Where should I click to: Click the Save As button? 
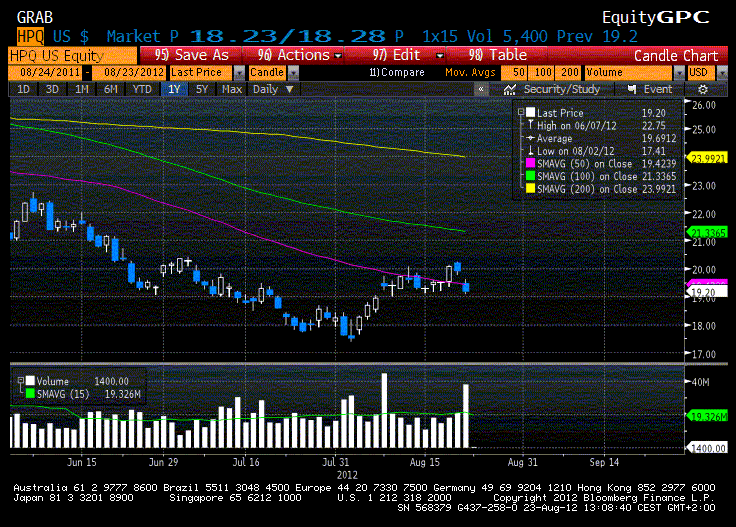pos(191,55)
